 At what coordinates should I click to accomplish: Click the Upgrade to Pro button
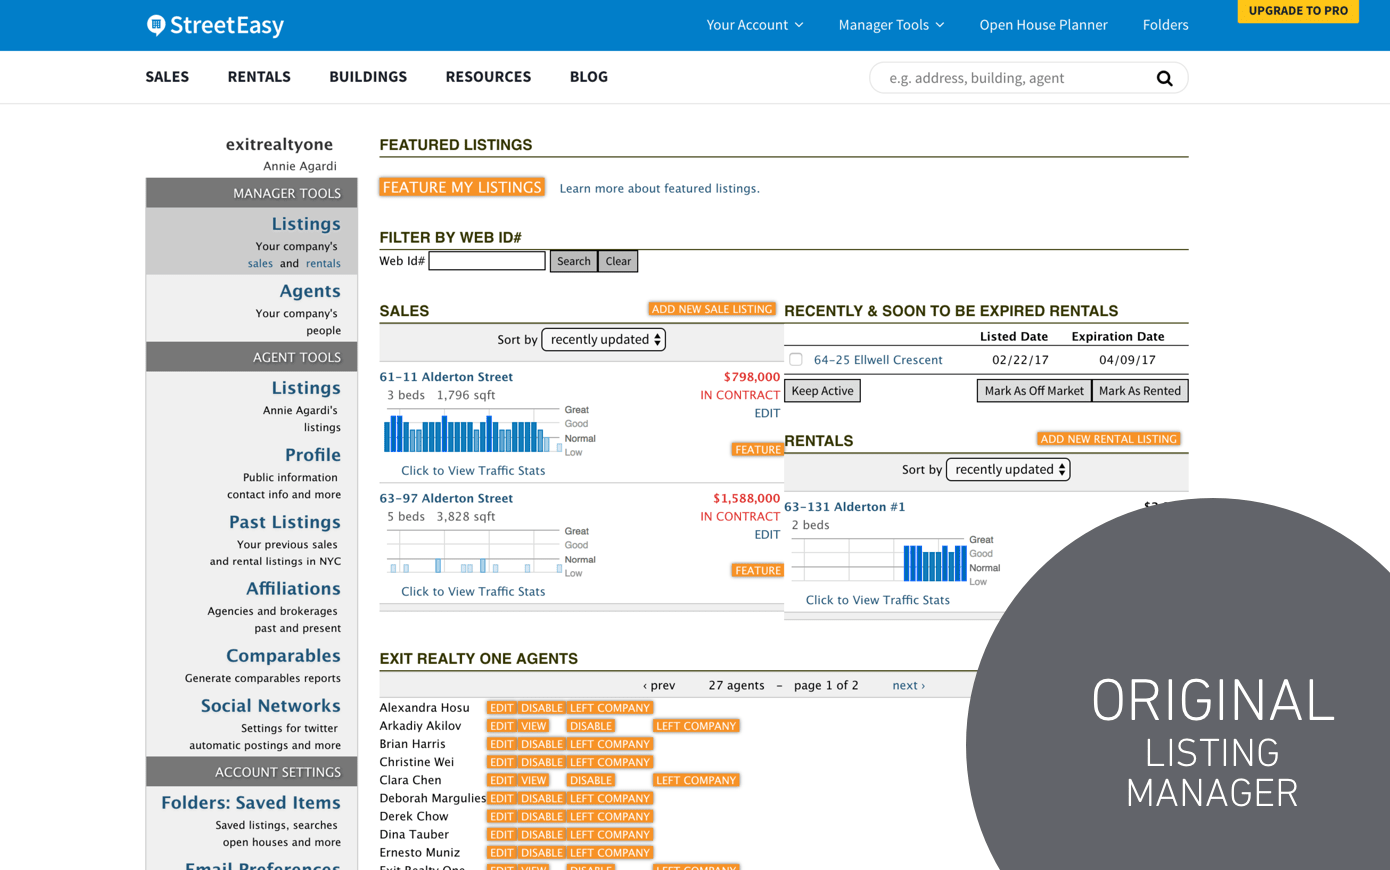(1298, 11)
